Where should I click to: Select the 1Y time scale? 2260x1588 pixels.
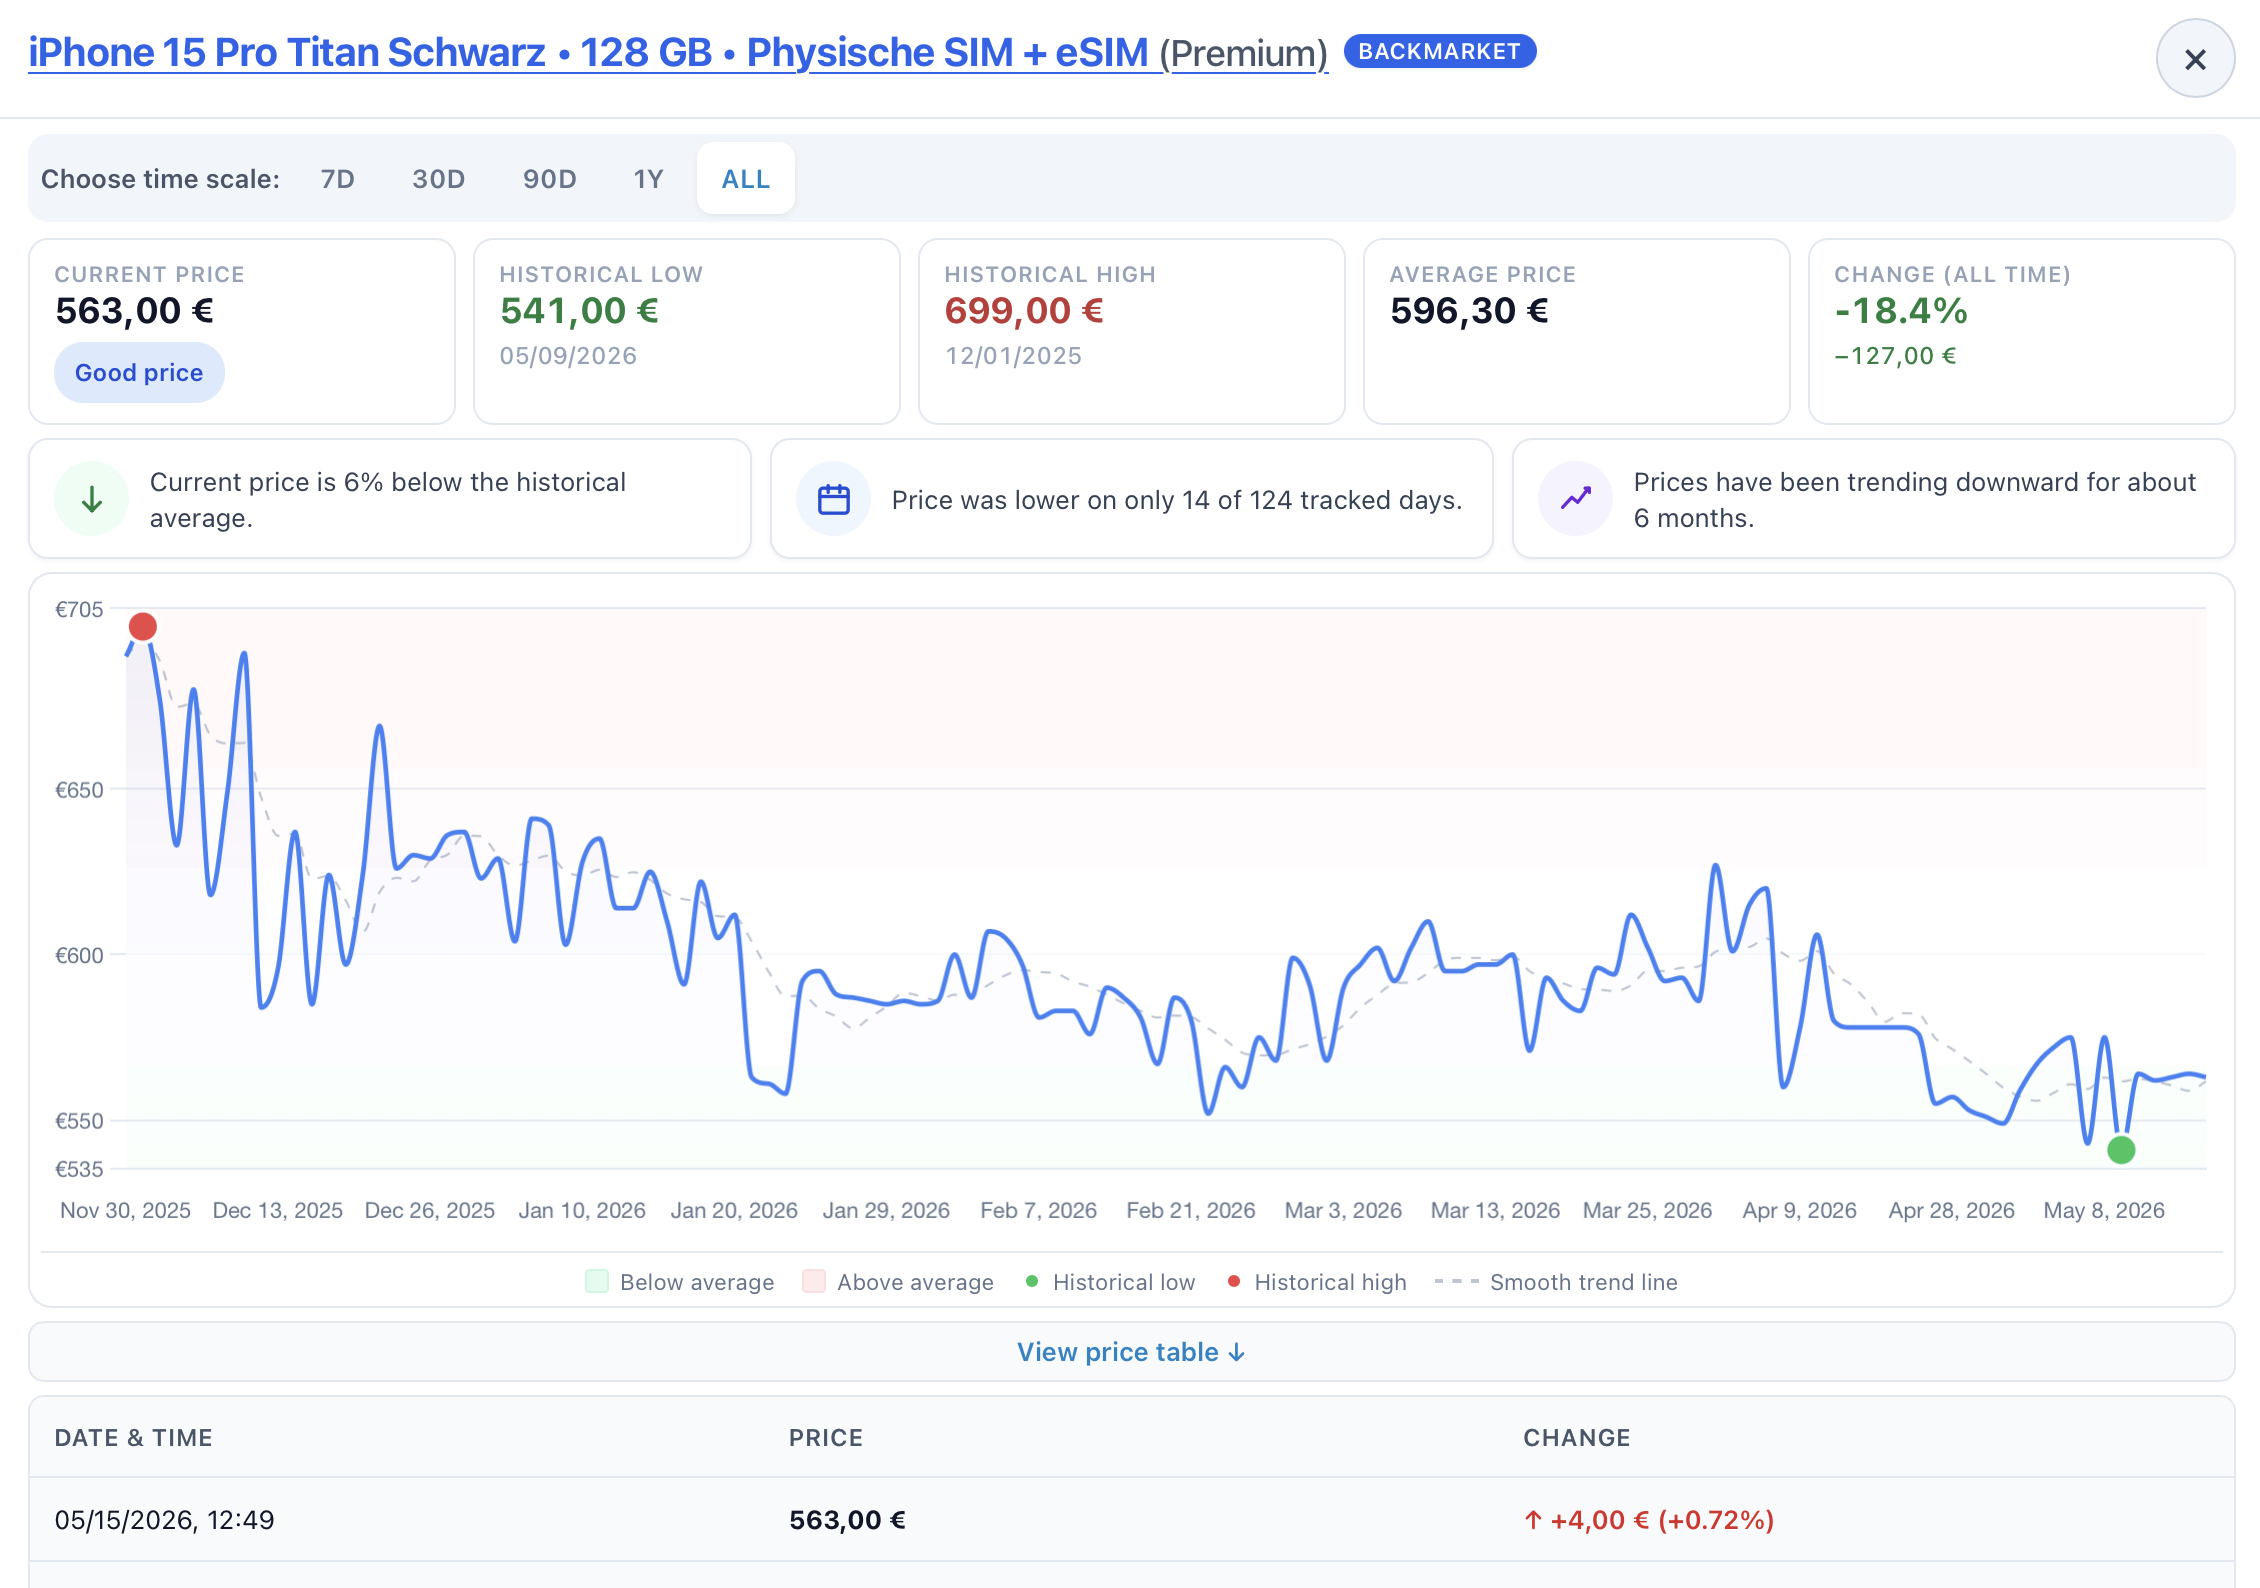pyautogui.click(x=649, y=179)
